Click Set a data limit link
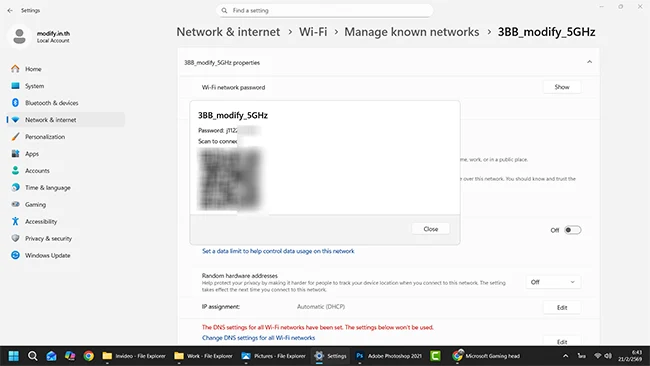The width and height of the screenshot is (650, 366). point(278,251)
